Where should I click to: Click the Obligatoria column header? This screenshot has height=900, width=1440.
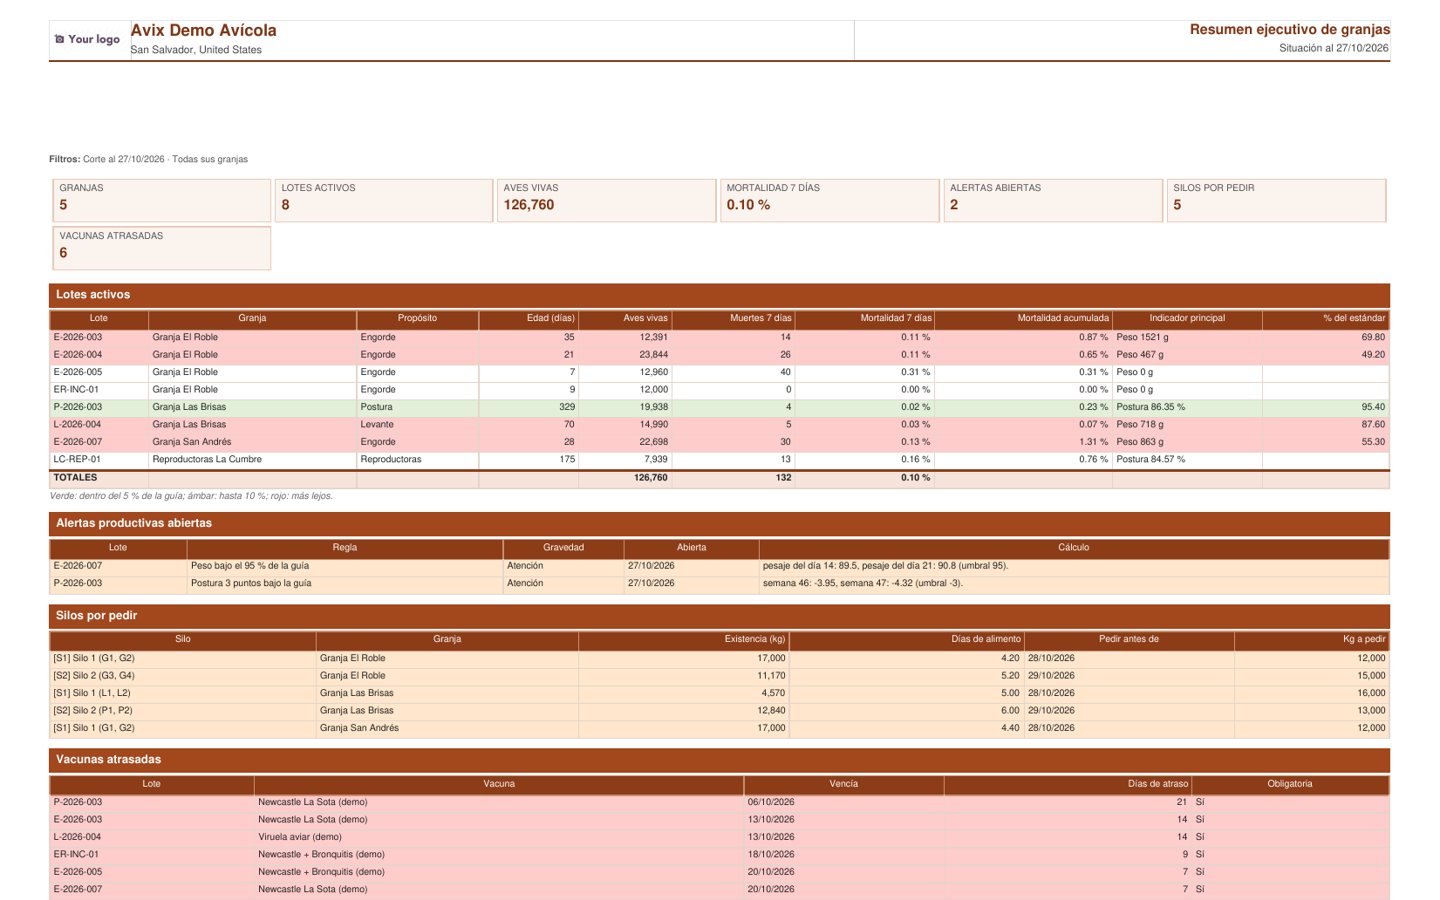pyautogui.click(x=1289, y=784)
